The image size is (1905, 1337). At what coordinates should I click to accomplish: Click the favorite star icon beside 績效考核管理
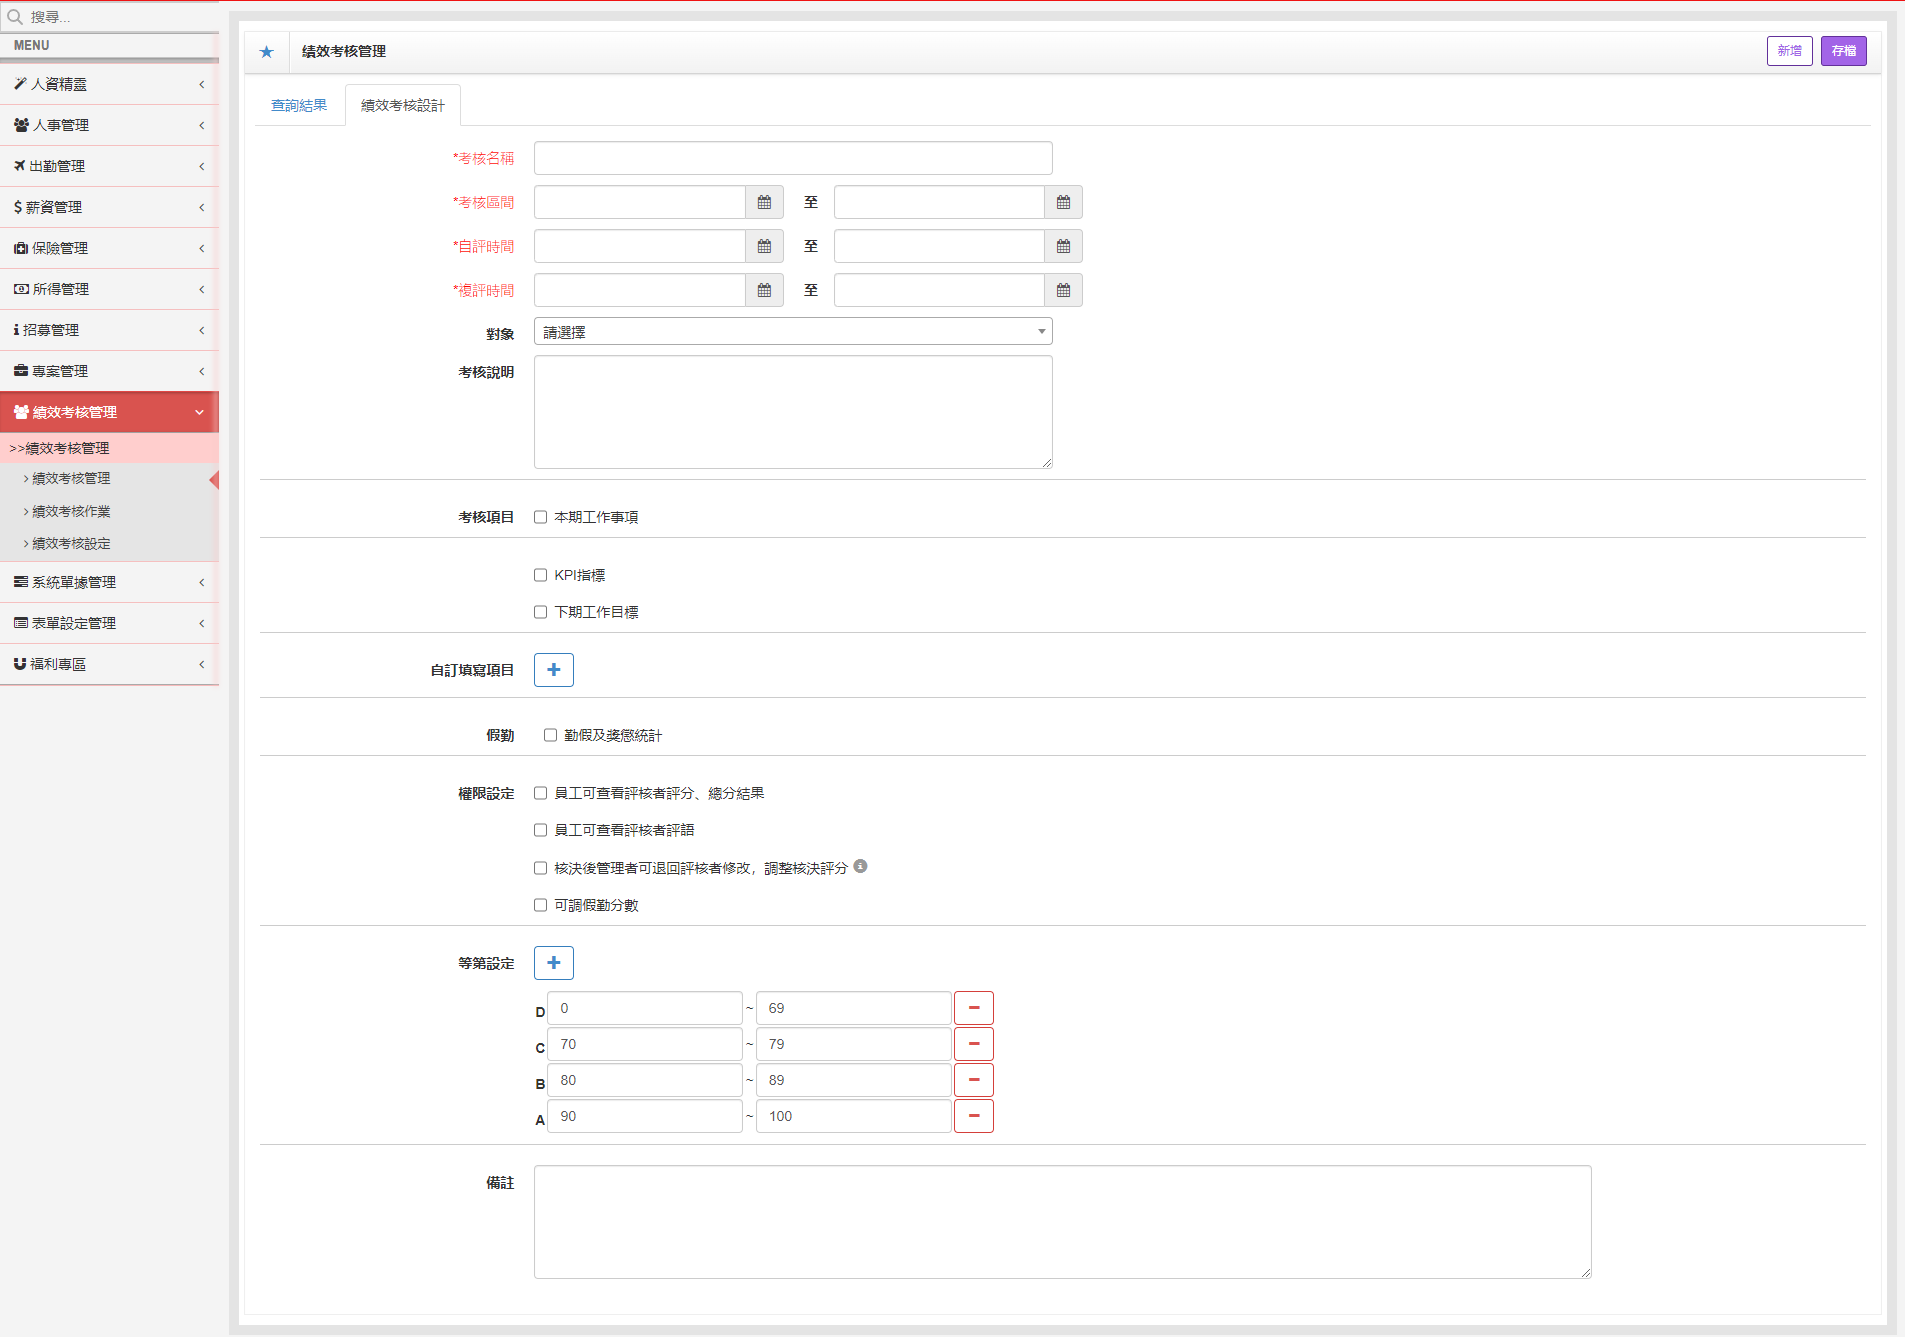(266, 52)
